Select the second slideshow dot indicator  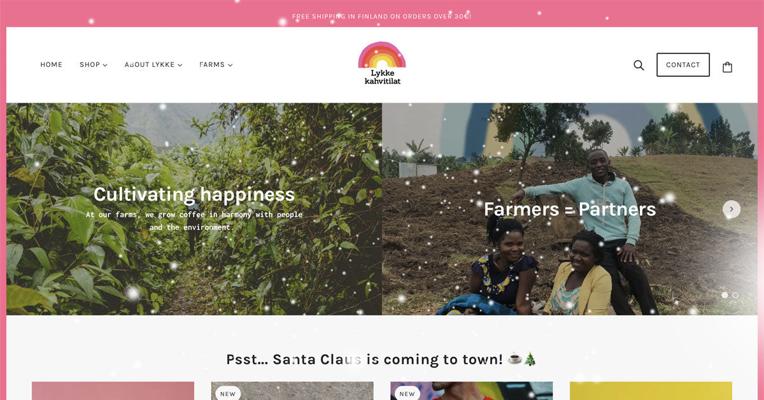(x=735, y=295)
